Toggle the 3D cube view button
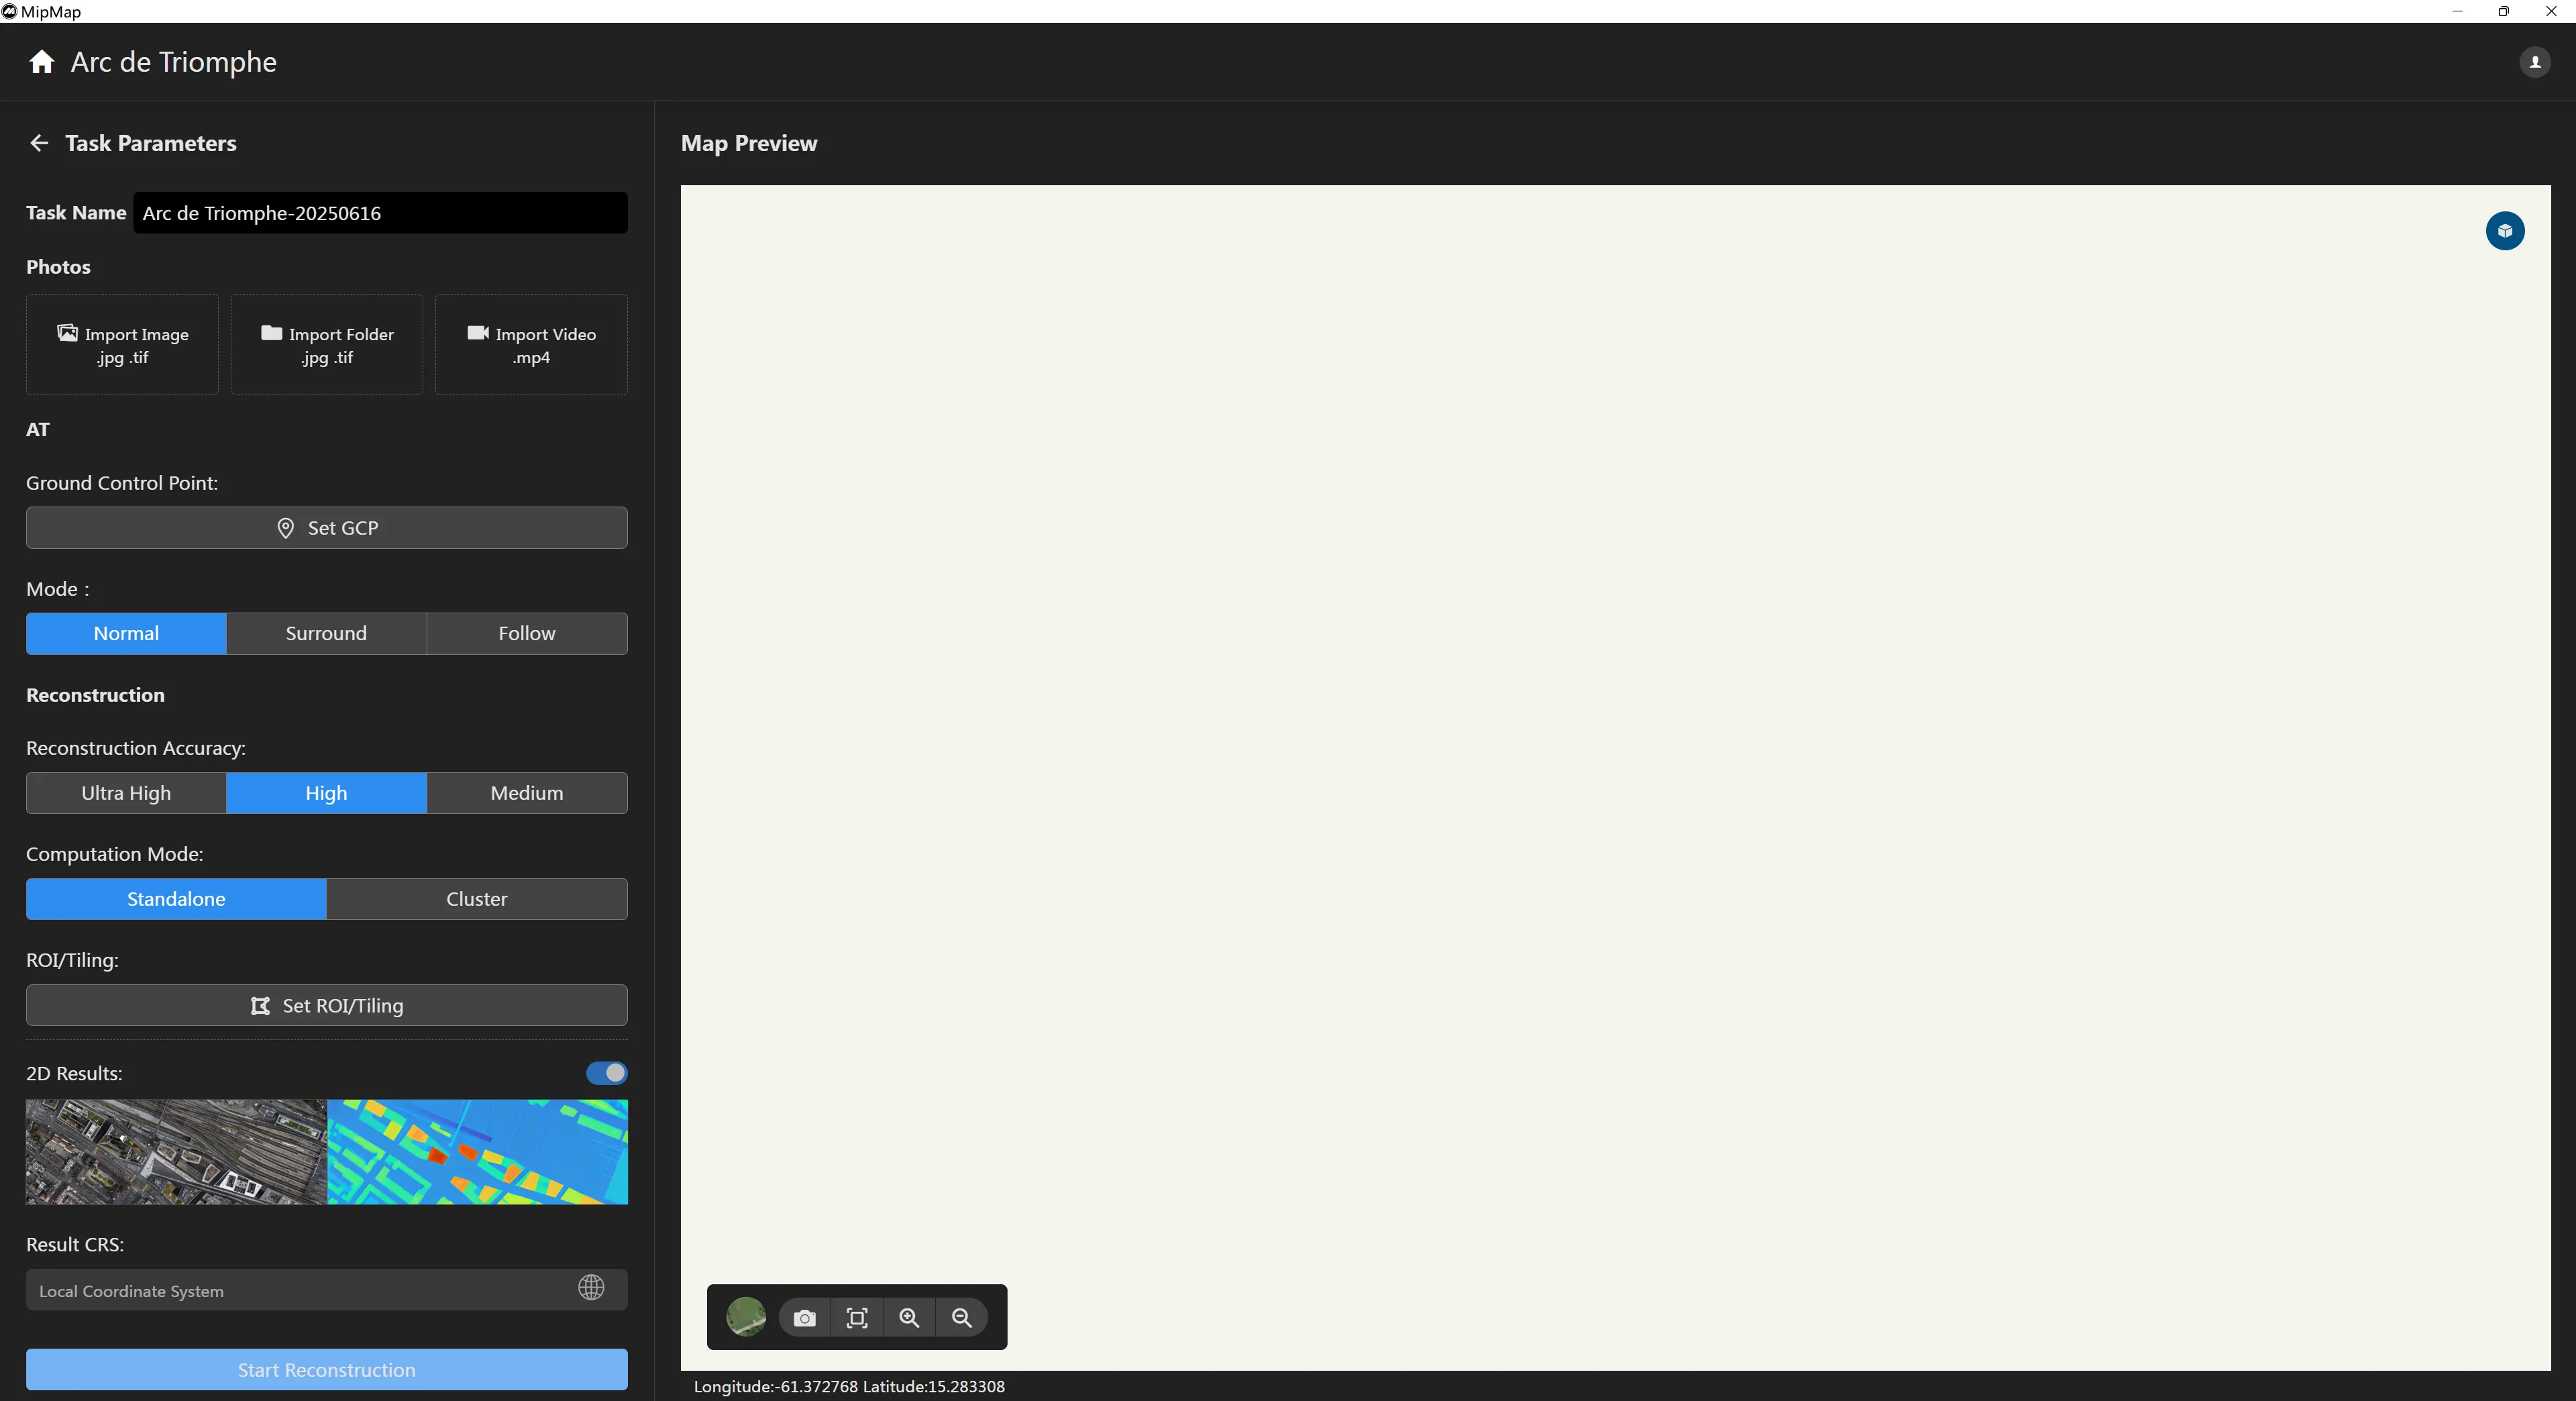The width and height of the screenshot is (2576, 1401). point(2504,231)
